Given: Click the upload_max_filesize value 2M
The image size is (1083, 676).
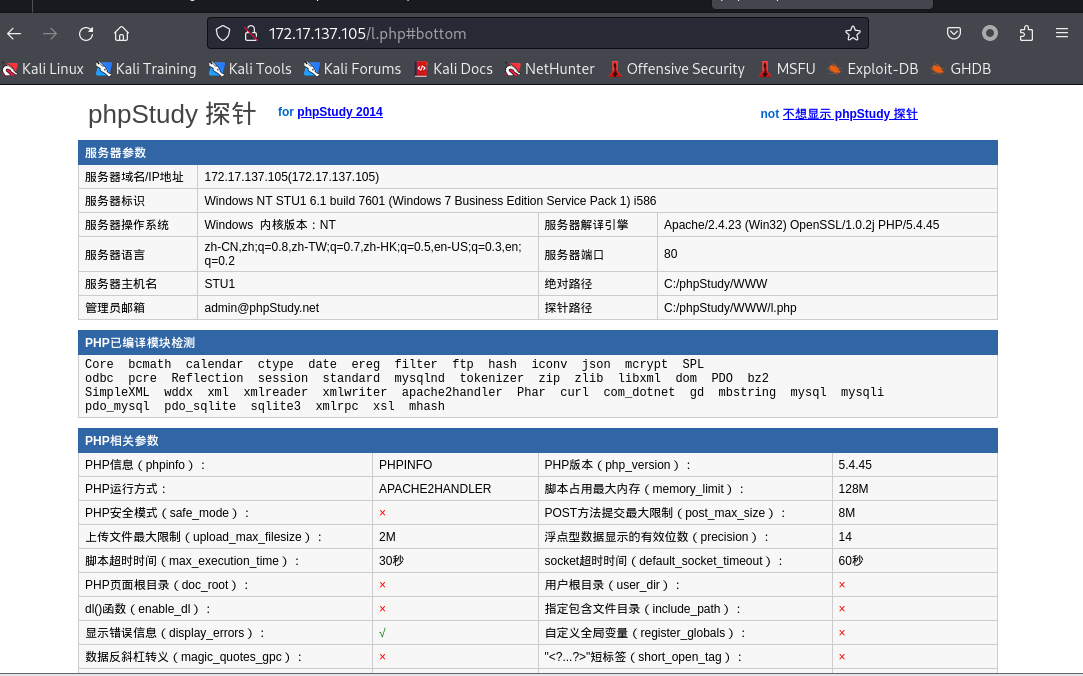Looking at the screenshot, I should [387, 537].
